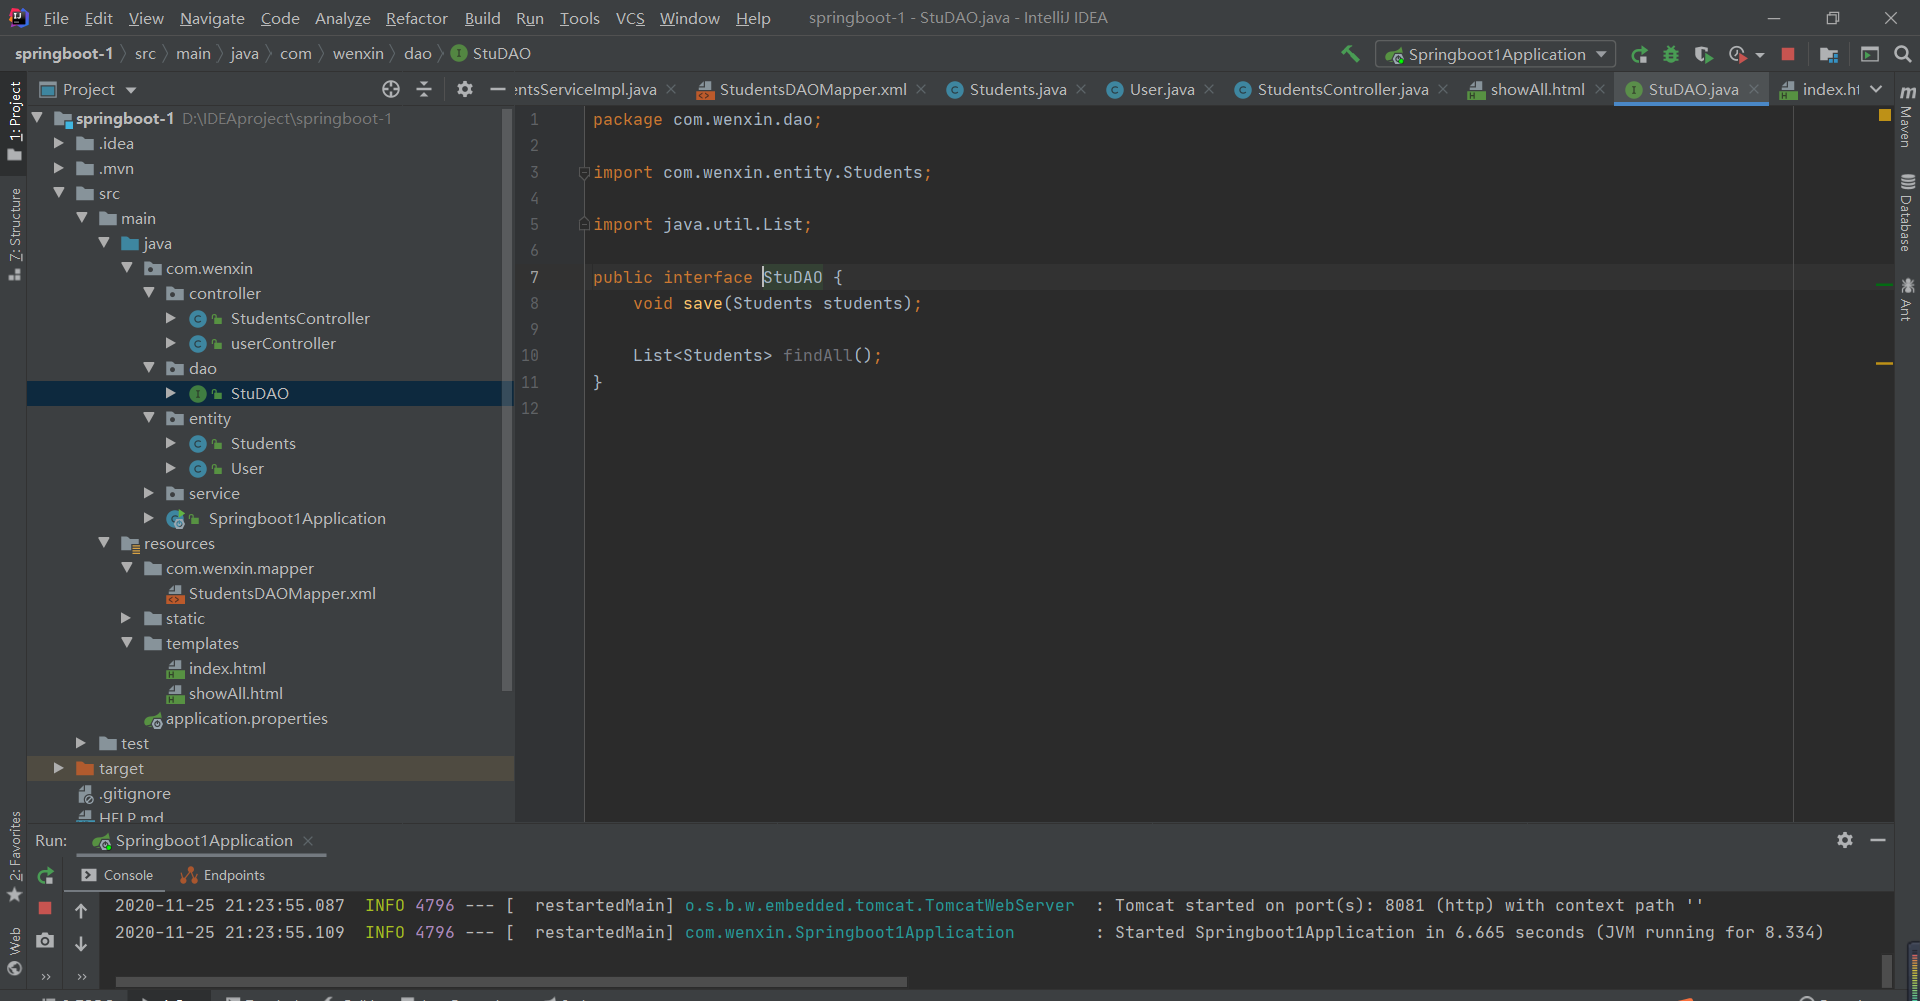Switch to StudentsDAOMapper.xml editor tab
Viewport: 1920px width, 1001px height.
[x=812, y=89]
